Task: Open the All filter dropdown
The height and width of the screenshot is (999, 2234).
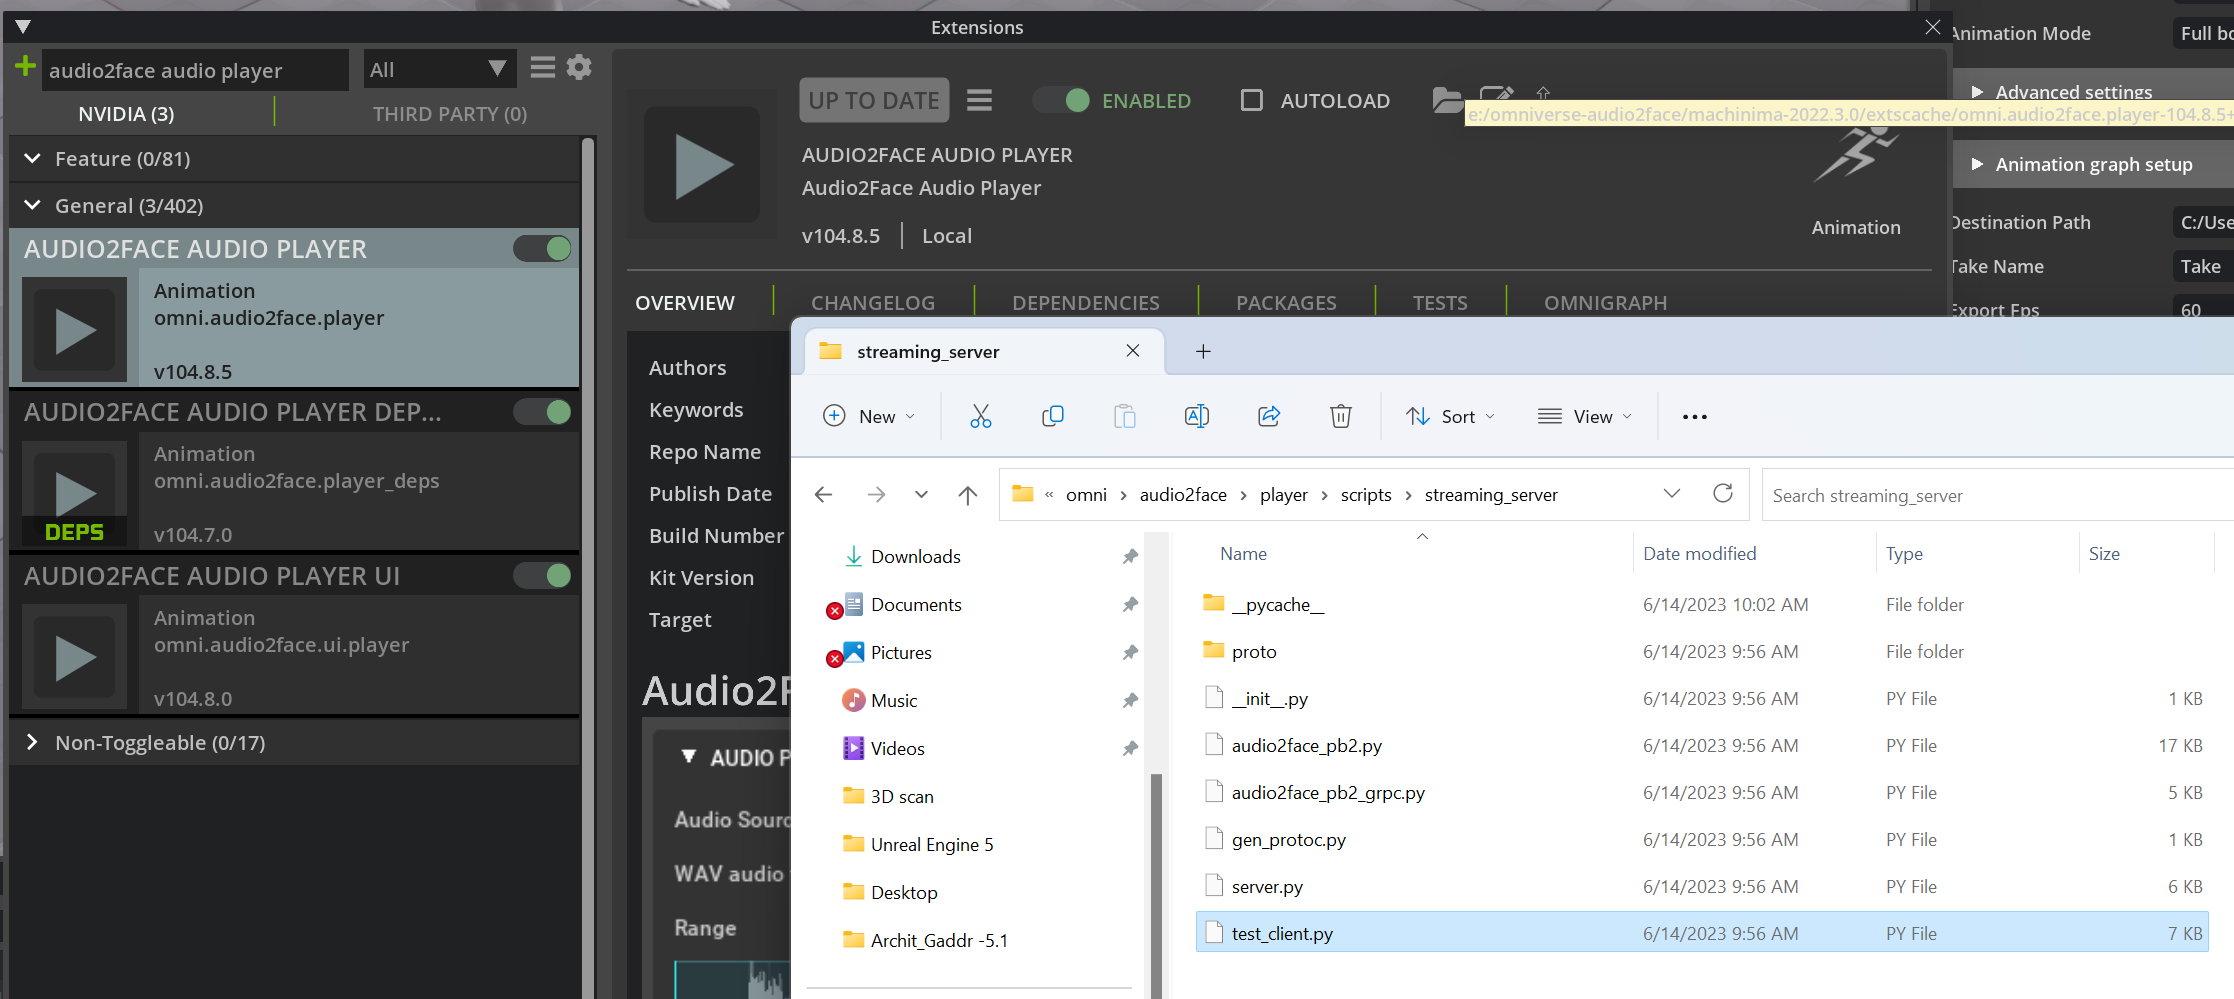Action: click(438, 70)
